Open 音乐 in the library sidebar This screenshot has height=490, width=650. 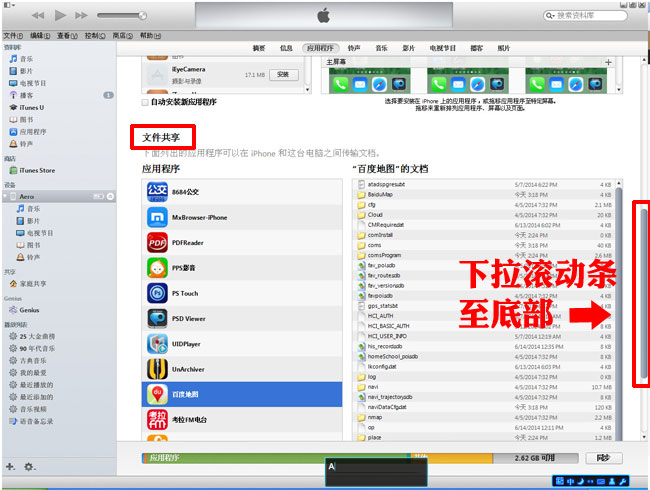[x=22, y=59]
